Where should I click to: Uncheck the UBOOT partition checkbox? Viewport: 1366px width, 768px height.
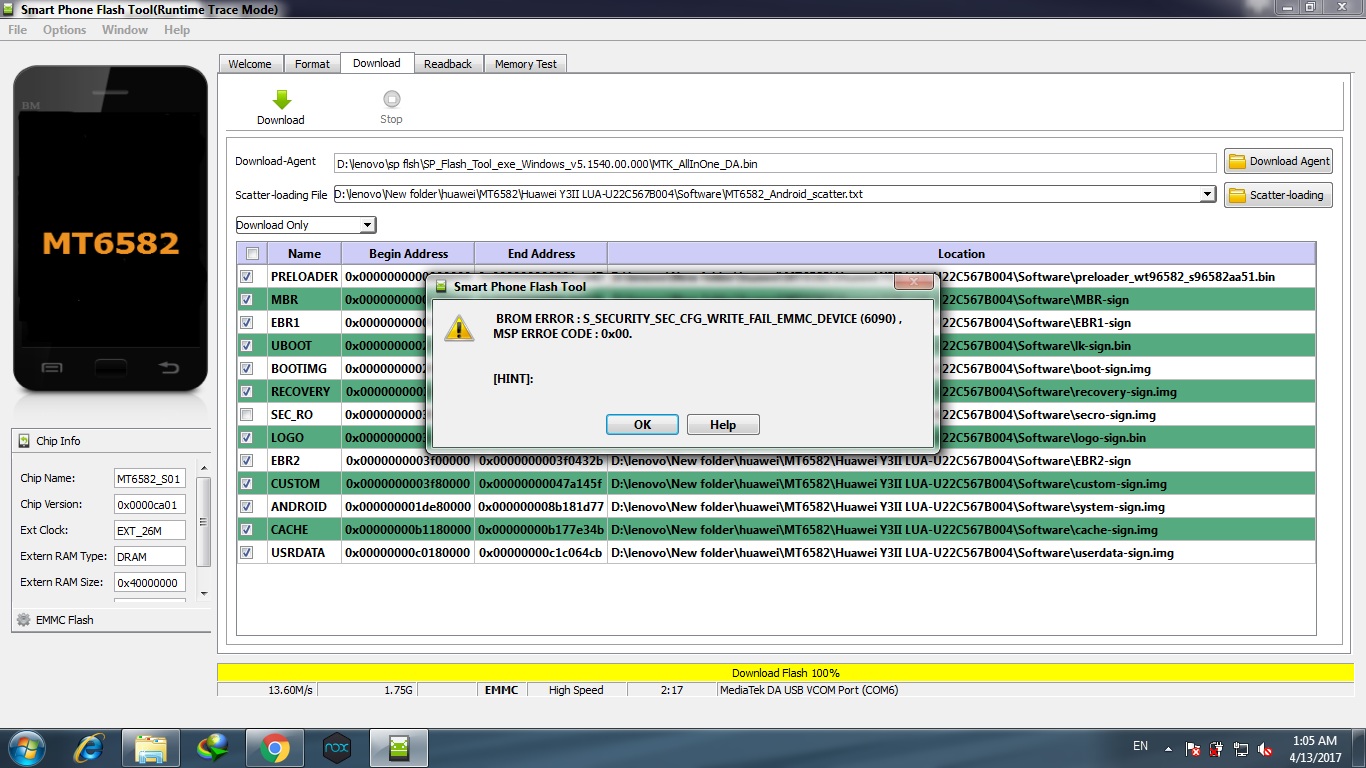pyautogui.click(x=247, y=346)
